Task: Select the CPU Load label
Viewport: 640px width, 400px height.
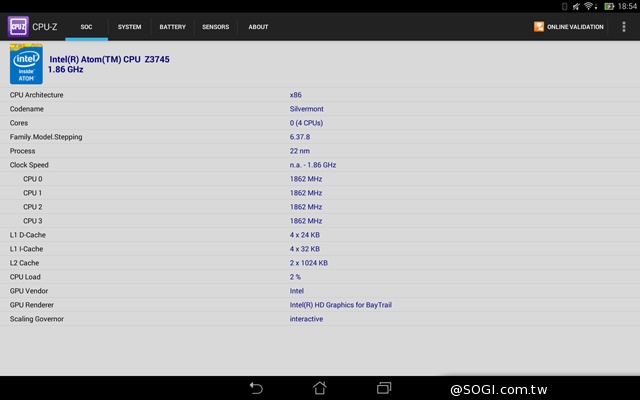Action: coord(25,277)
